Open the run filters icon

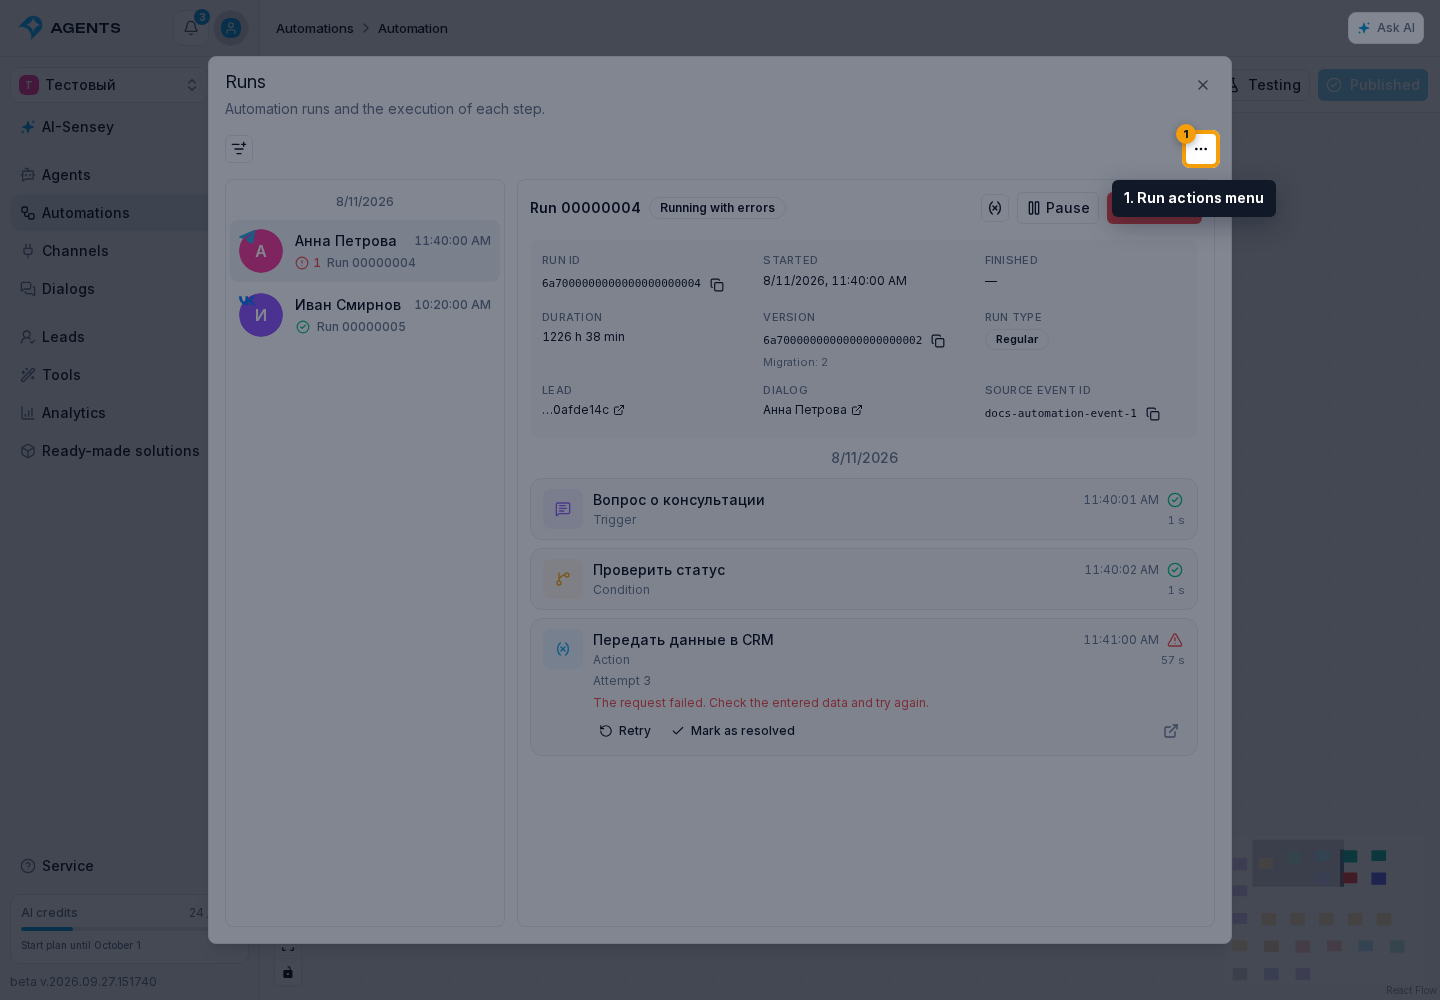click(x=239, y=149)
